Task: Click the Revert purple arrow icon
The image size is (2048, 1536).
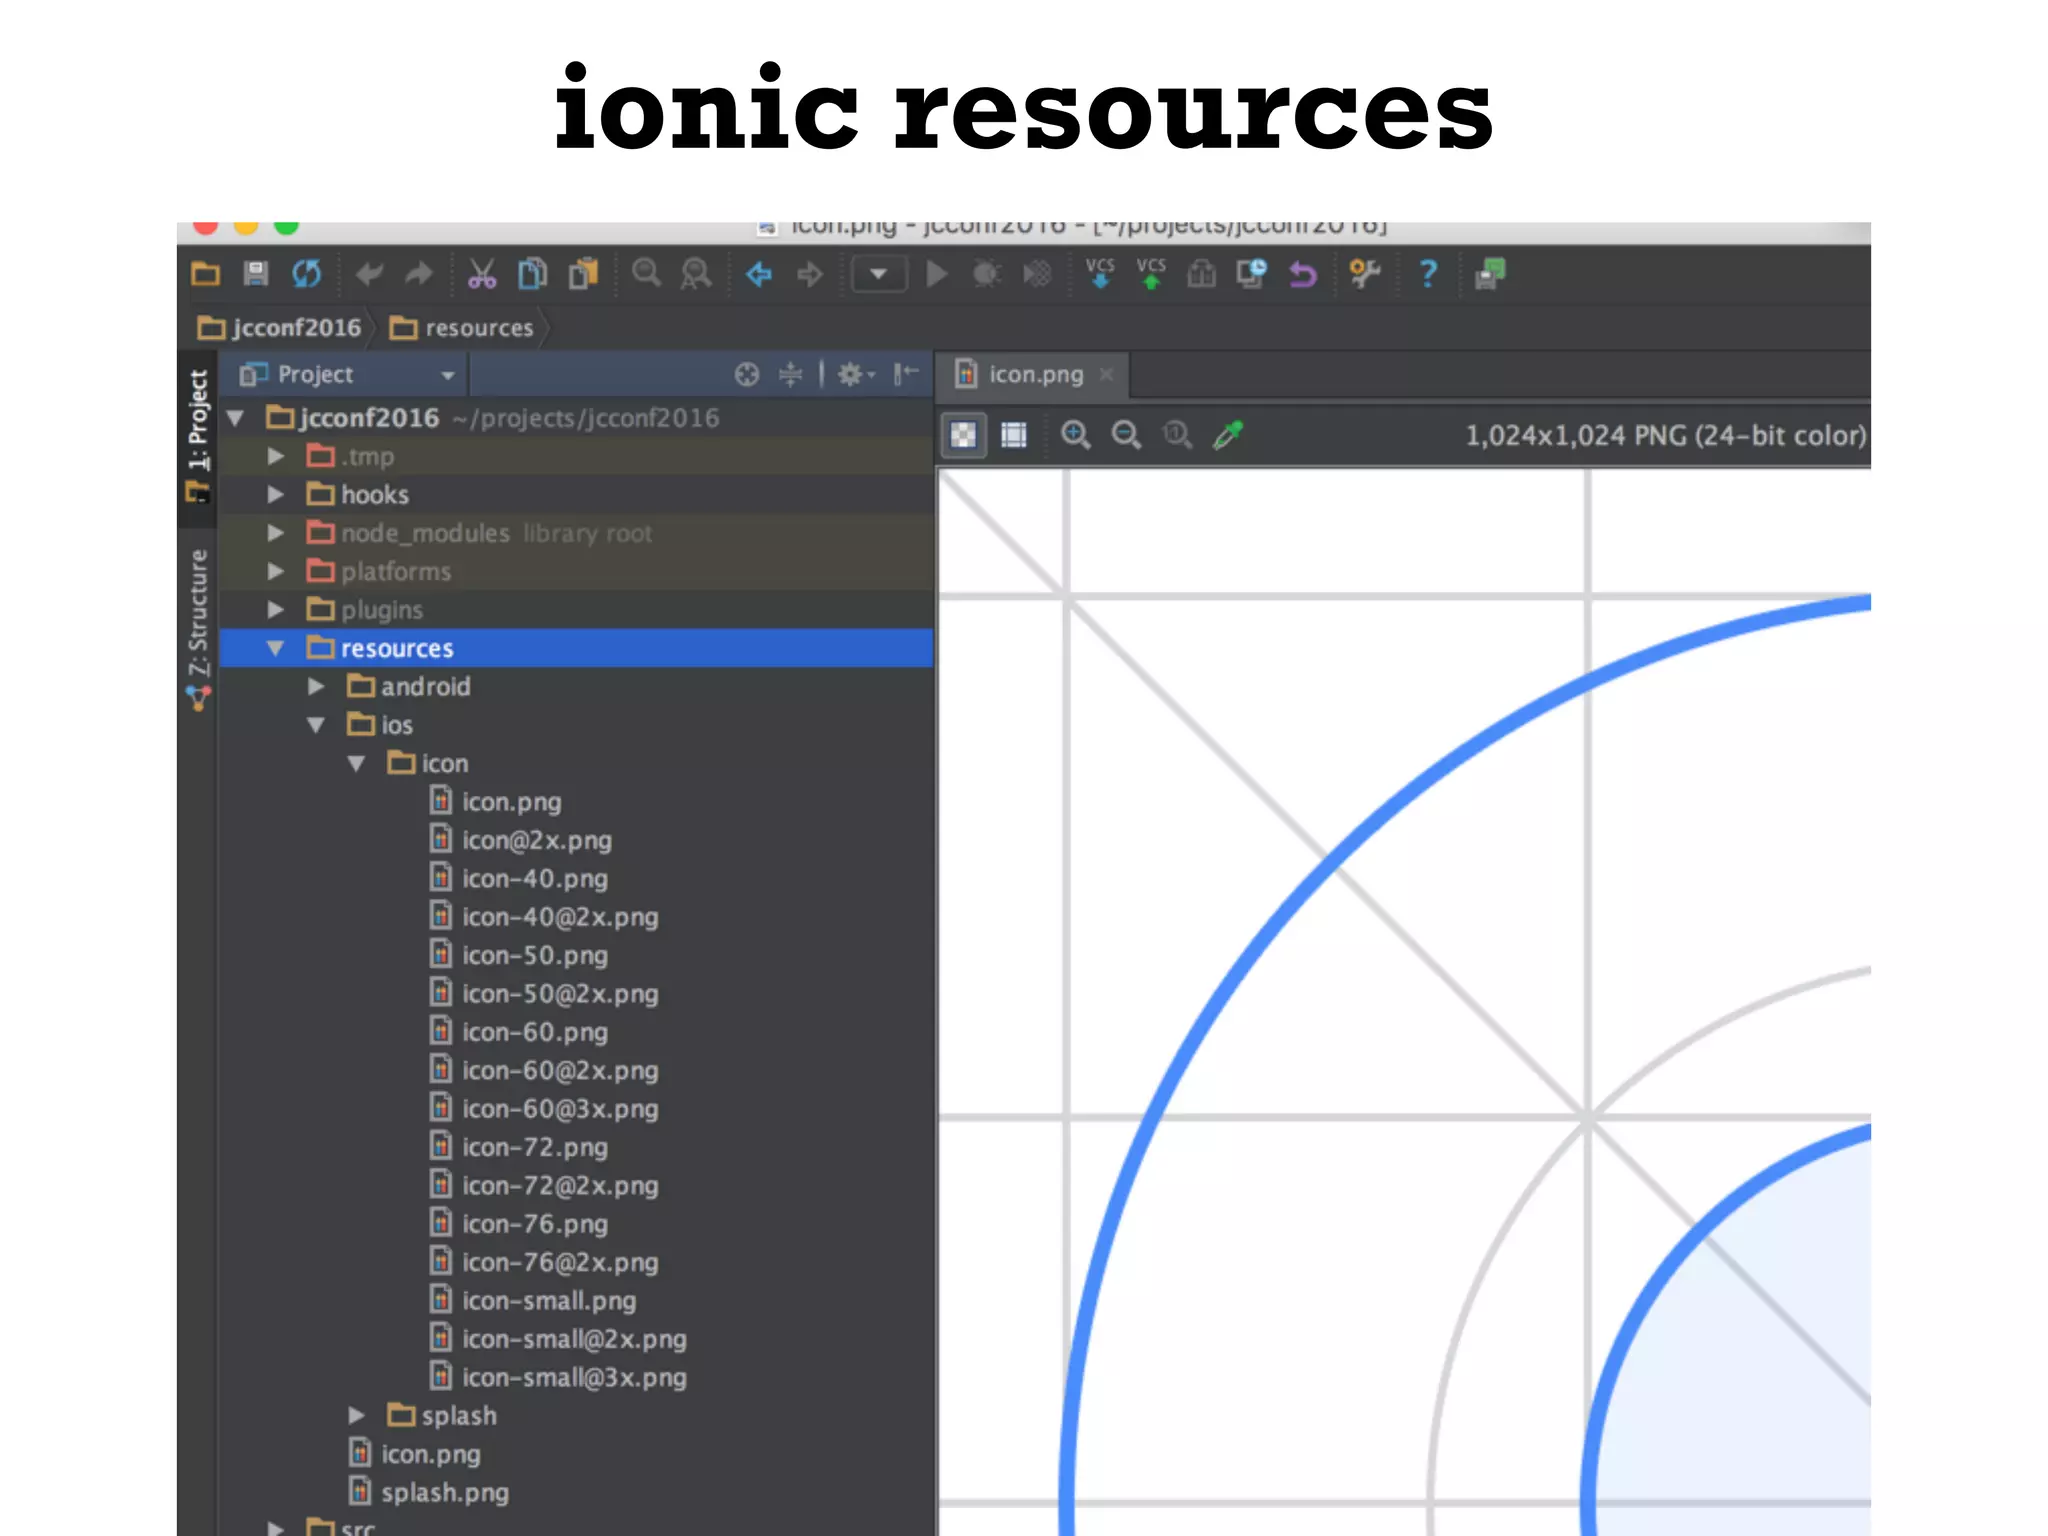Action: [1302, 273]
